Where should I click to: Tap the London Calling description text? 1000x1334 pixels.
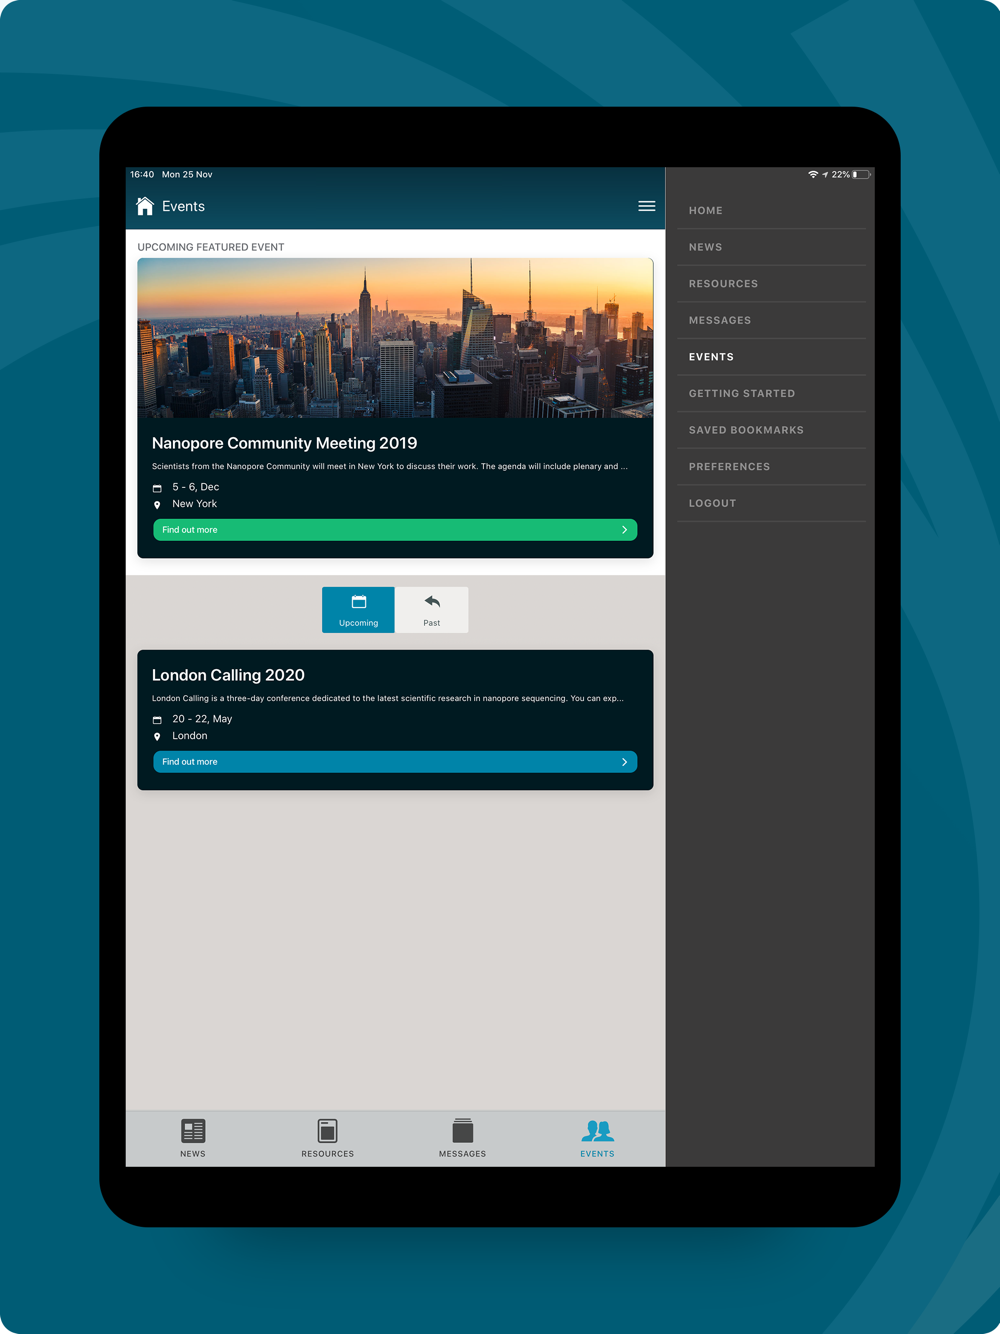(388, 698)
